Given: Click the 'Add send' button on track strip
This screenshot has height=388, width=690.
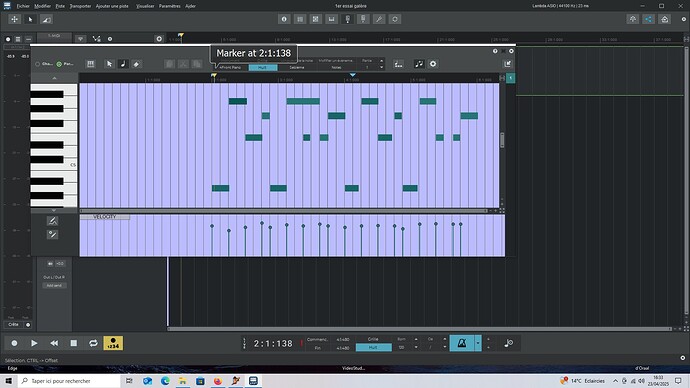Looking at the screenshot, I should click(54, 286).
